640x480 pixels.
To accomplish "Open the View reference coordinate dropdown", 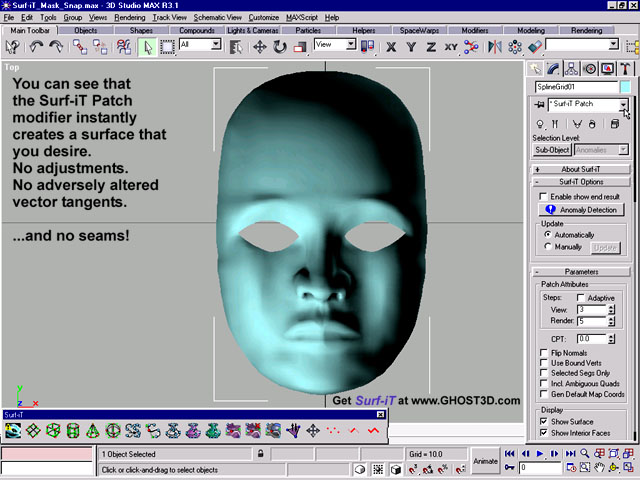I will (351, 44).
